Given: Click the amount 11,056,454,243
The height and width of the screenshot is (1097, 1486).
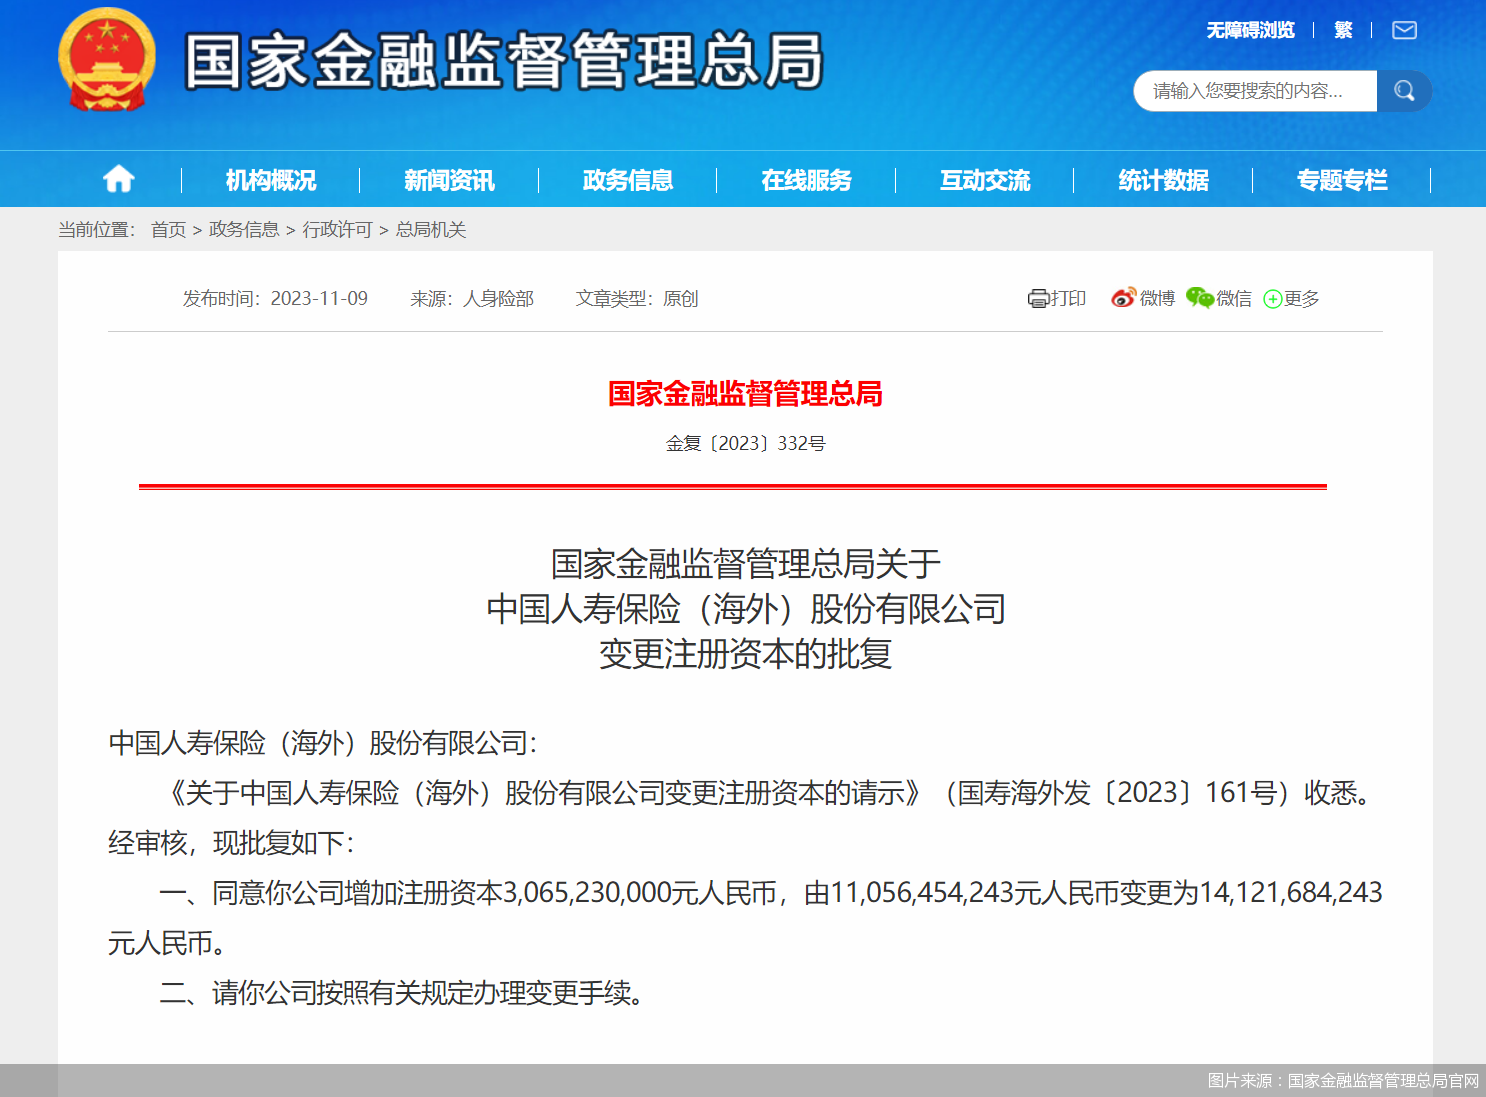Looking at the screenshot, I should point(923,893).
